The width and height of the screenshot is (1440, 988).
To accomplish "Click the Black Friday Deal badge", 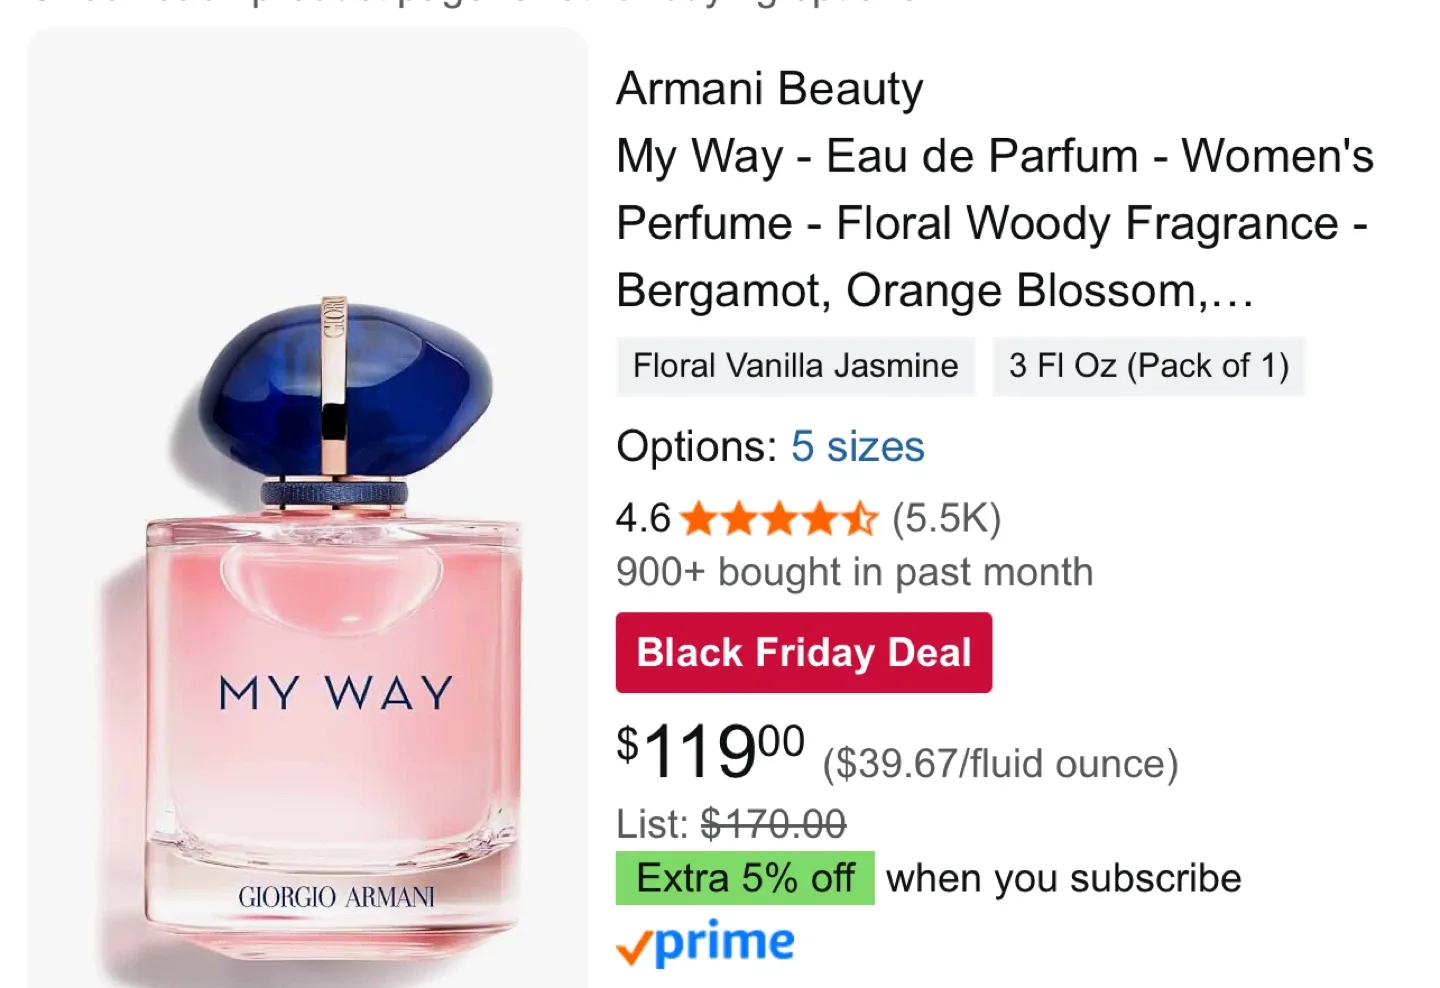I will coord(803,652).
